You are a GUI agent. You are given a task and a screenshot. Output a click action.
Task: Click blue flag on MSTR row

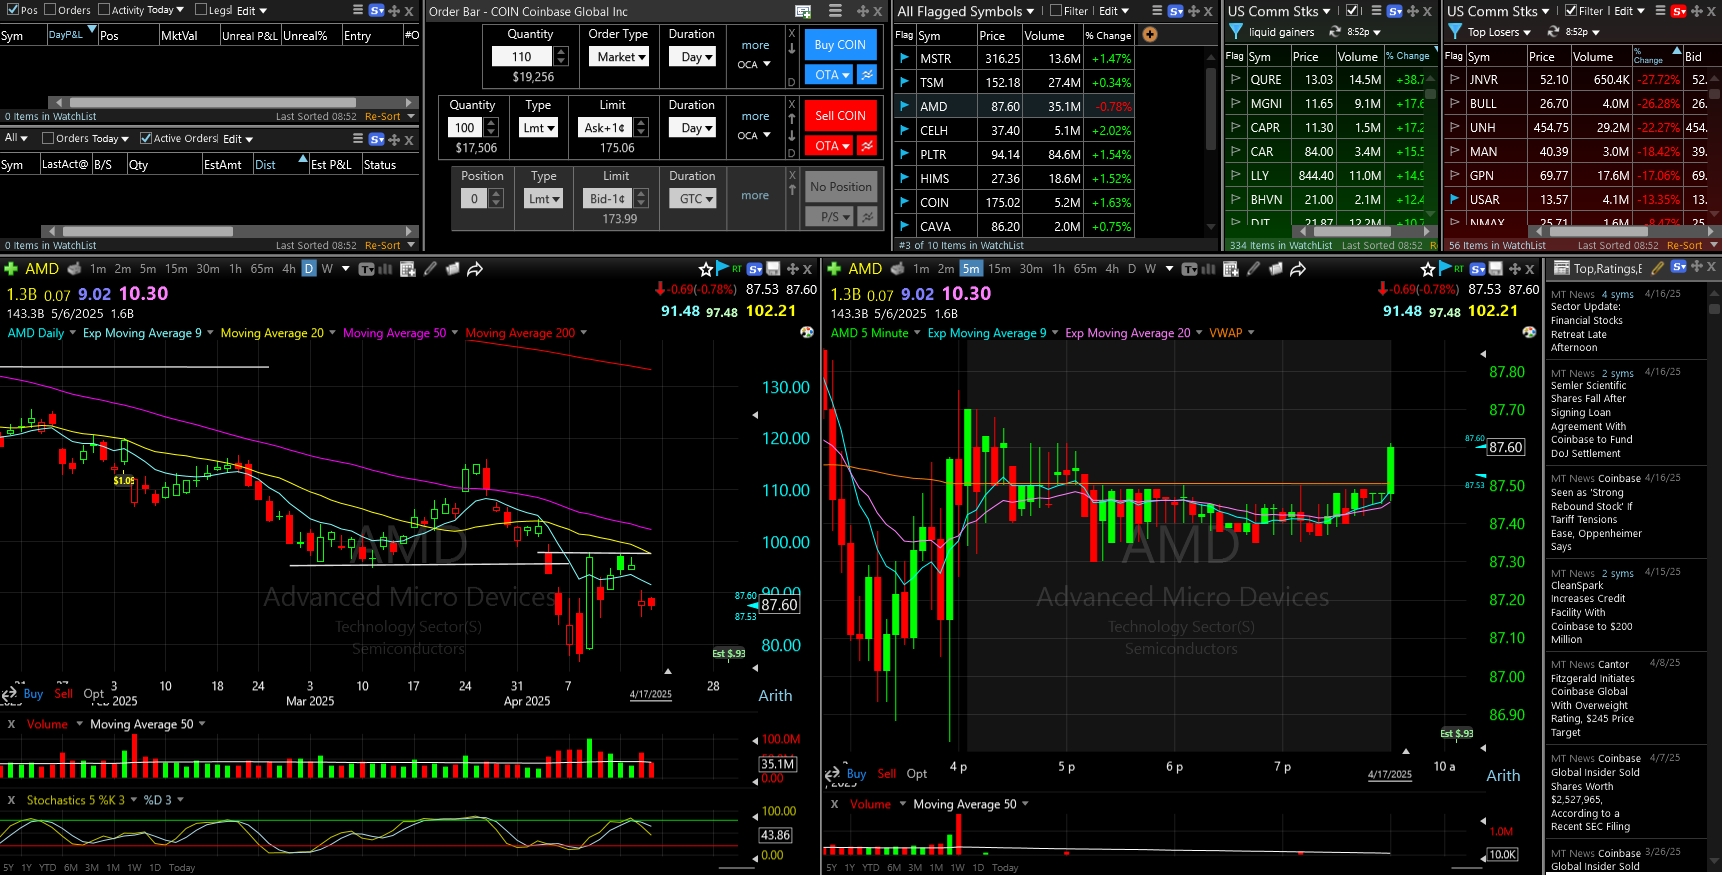(904, 59)
